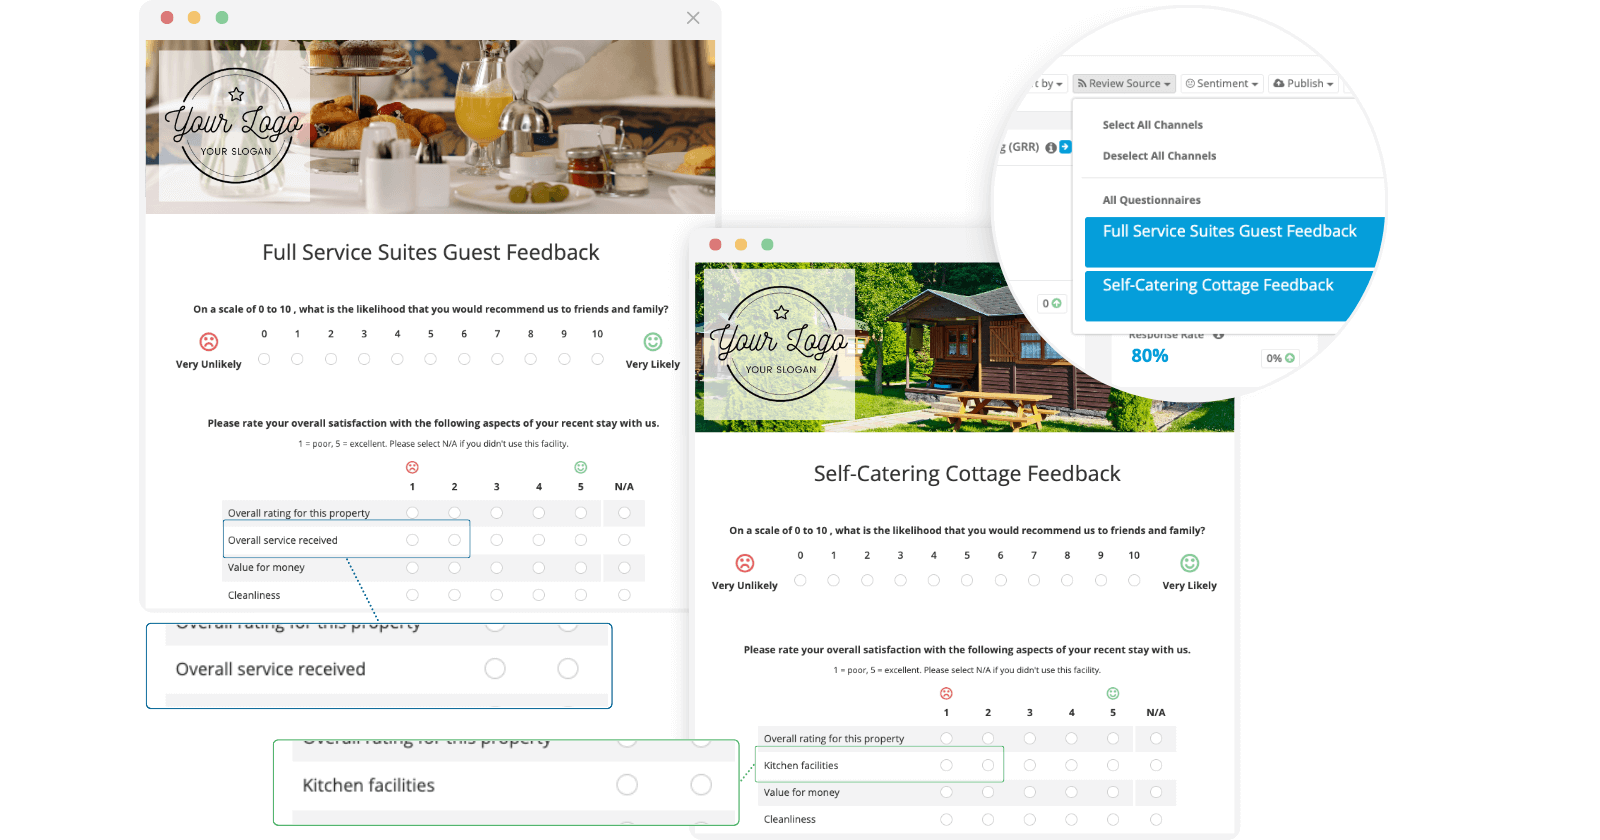
Task: Mark N/A for Kitchen facilities
Action: point(1156,765)
